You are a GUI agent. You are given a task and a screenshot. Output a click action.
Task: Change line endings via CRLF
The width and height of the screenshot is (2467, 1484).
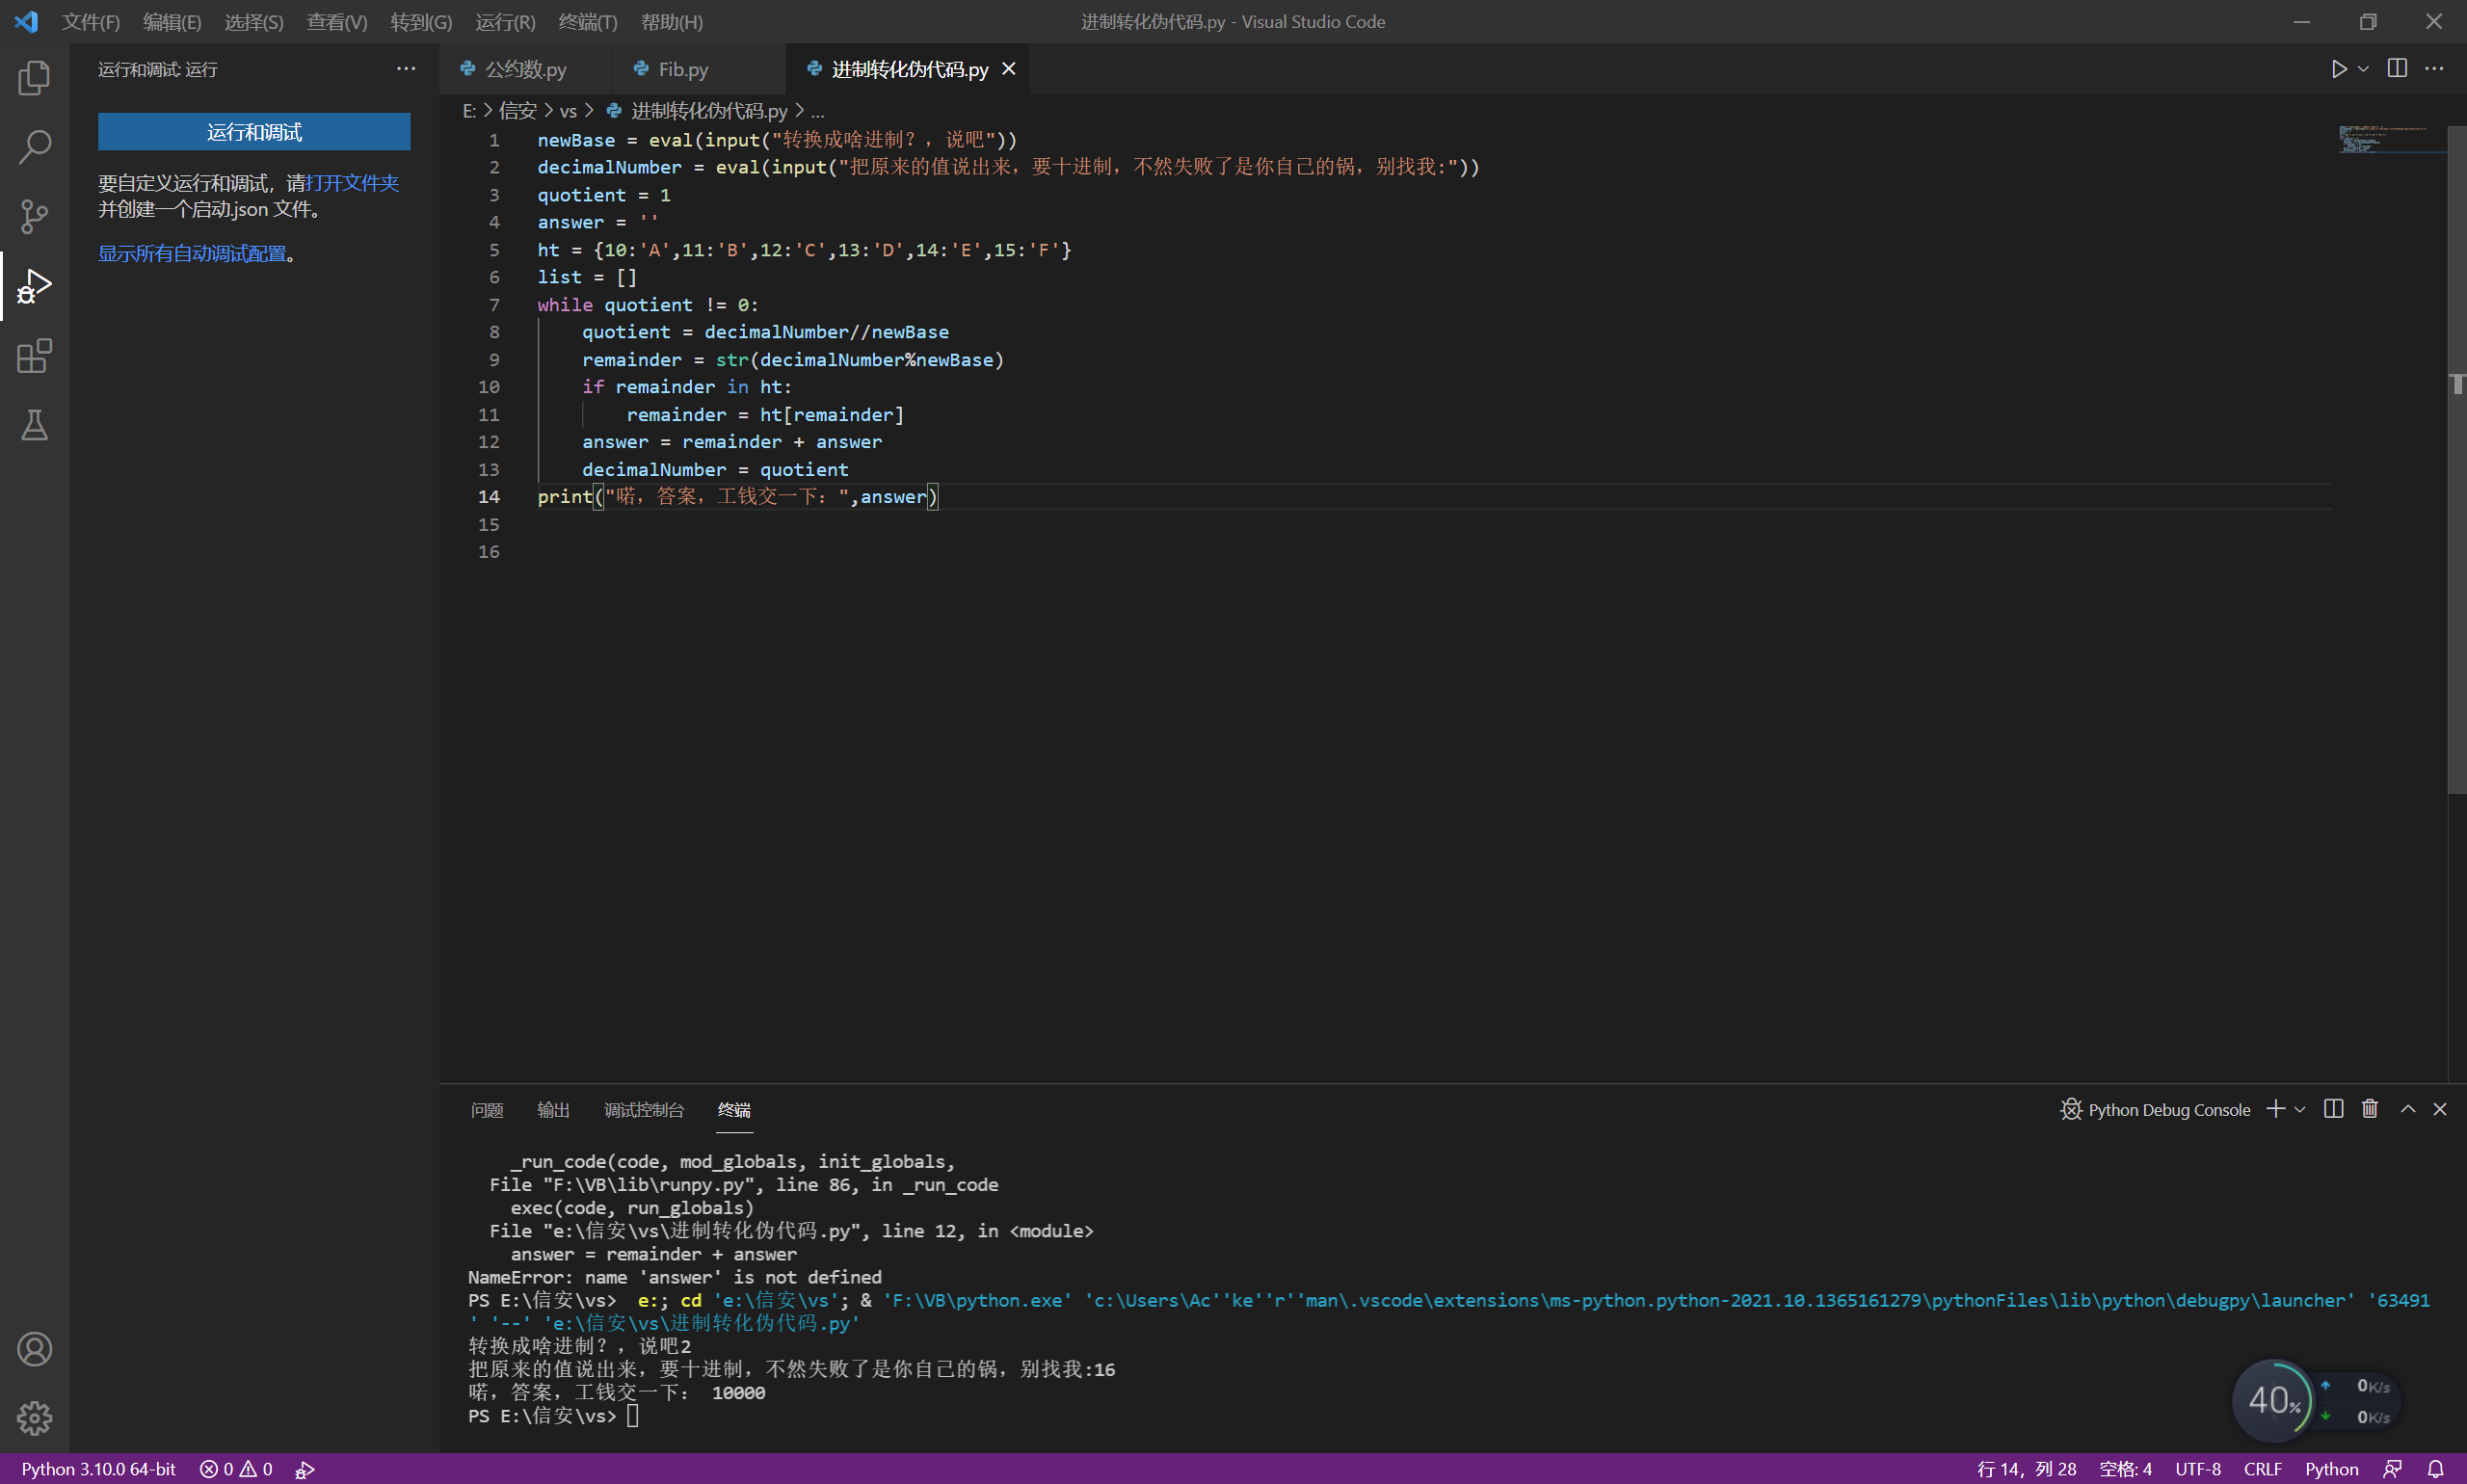point(2262,1469)
